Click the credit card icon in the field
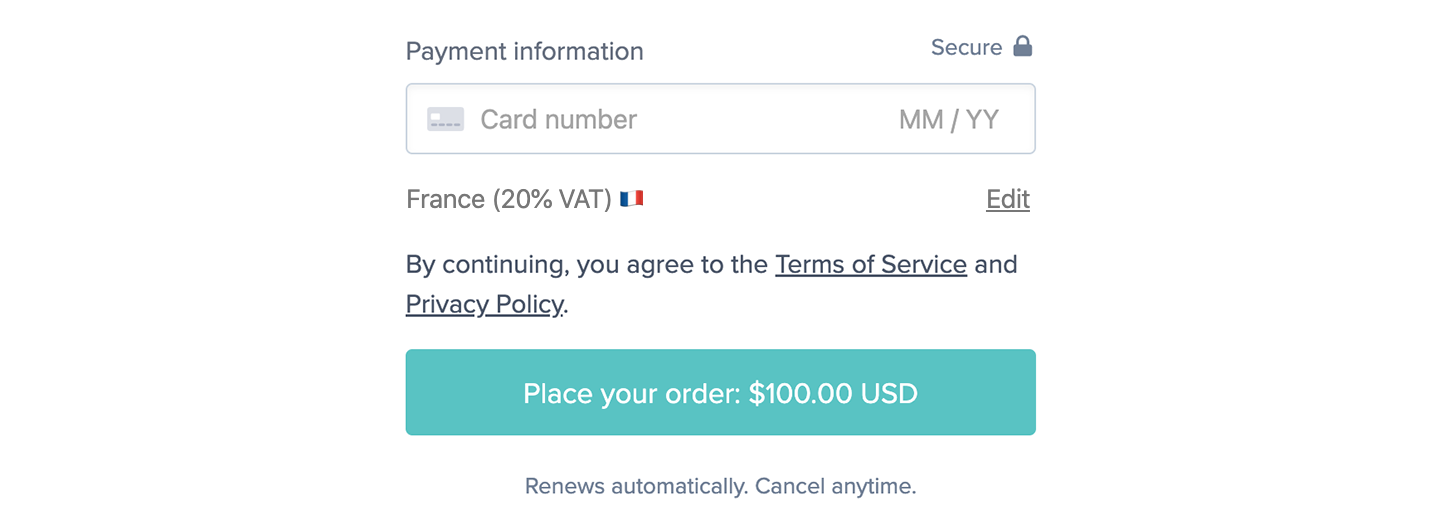Image resolution: width=1440 pixels, height=530 pixels. (x=445, y=119)
